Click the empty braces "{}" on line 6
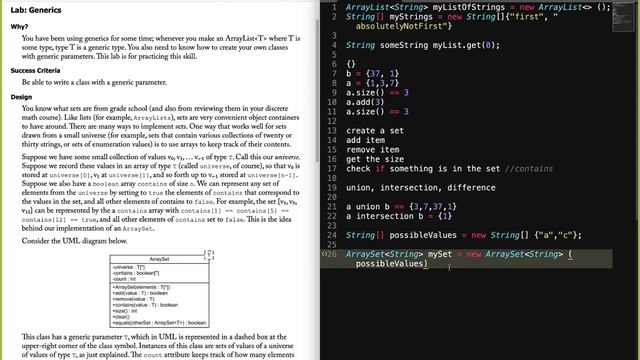The height and width of the screenshot is (360, 640). pos(351,64)
